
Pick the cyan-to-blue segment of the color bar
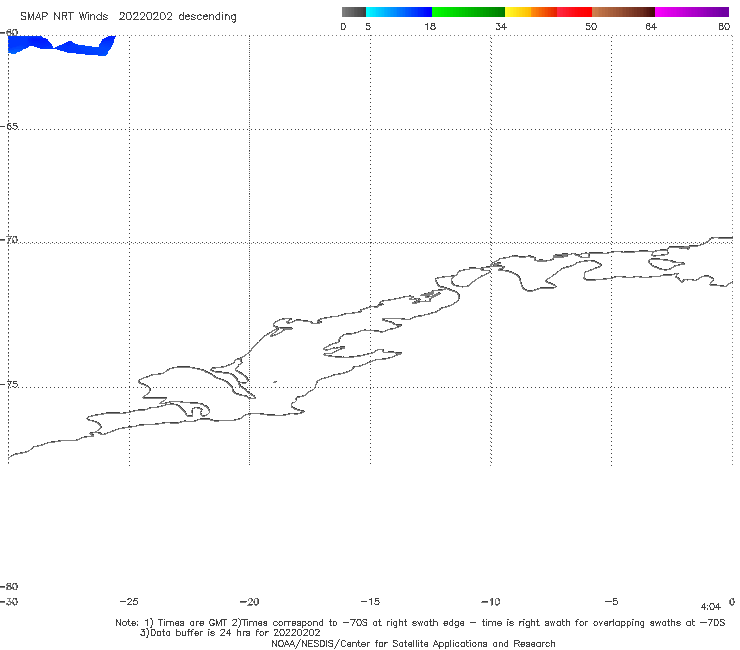pos(399,12)
